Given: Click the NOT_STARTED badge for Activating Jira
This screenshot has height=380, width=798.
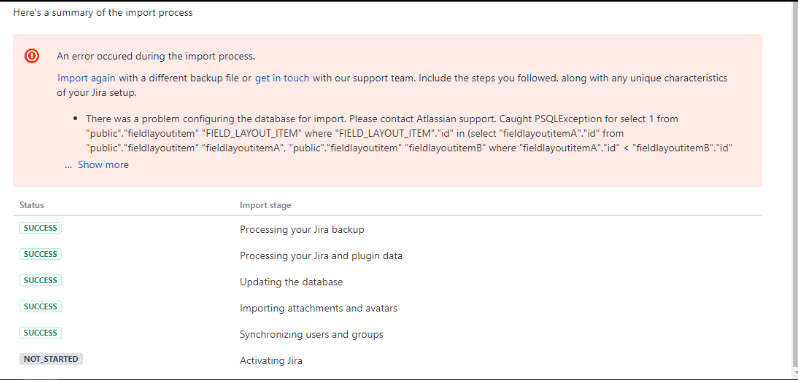Looking at the screenshot, I should 51,359.
